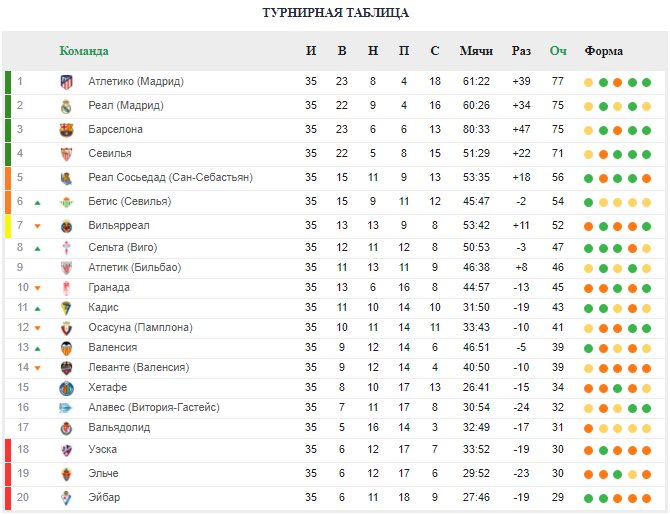The width and height of the screenshot is (670, 514).
Task: Click the orange down arrow beside Гранада
Action: tap(37, 288)
